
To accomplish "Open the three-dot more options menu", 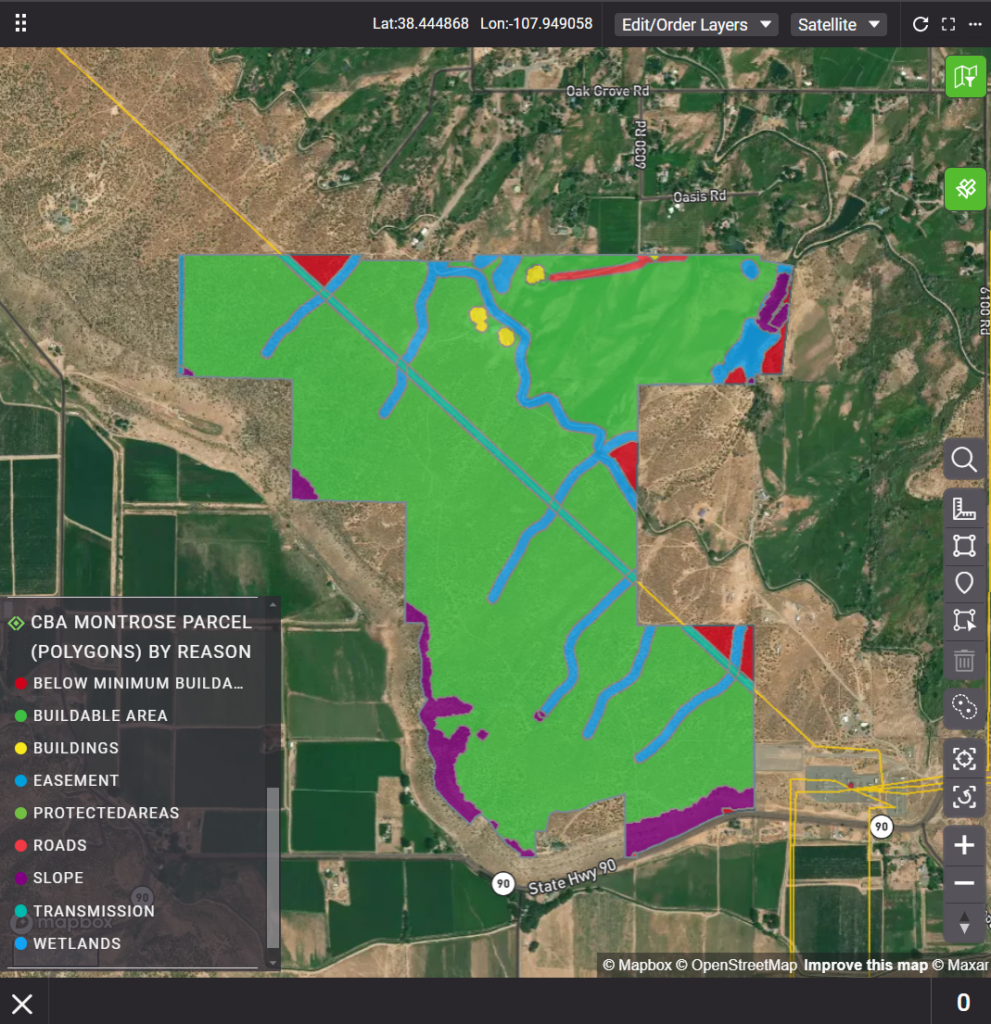I will click(x=976, y=25).
